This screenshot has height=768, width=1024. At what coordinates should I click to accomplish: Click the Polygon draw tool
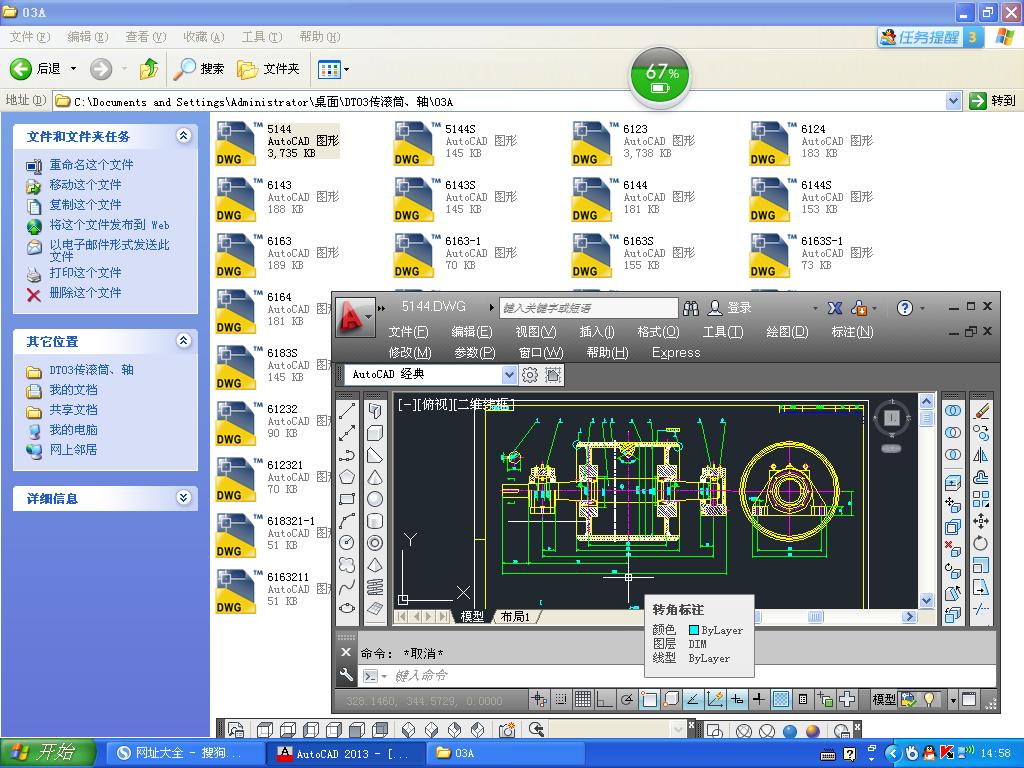(x=347, y=477)
